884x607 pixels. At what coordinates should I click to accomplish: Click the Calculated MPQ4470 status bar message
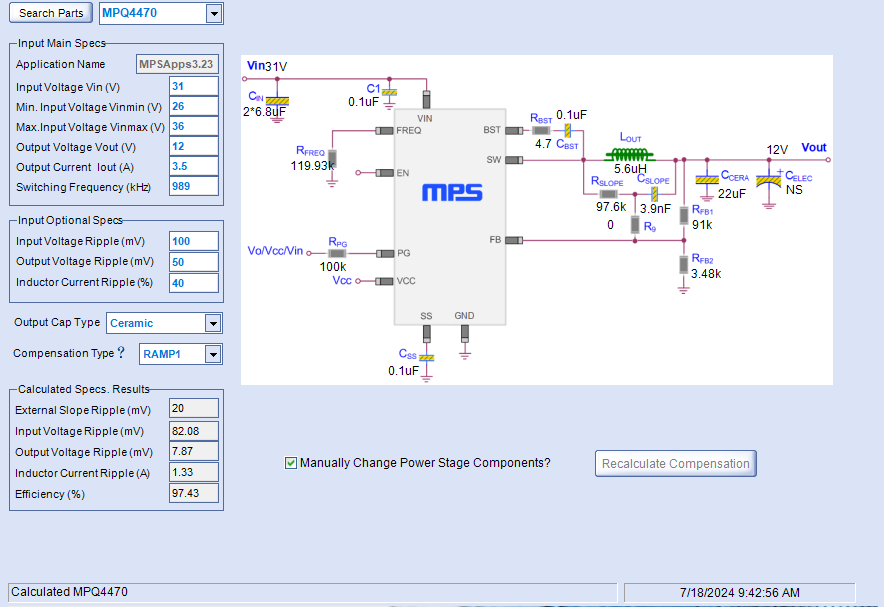click(x=69, y=592)
